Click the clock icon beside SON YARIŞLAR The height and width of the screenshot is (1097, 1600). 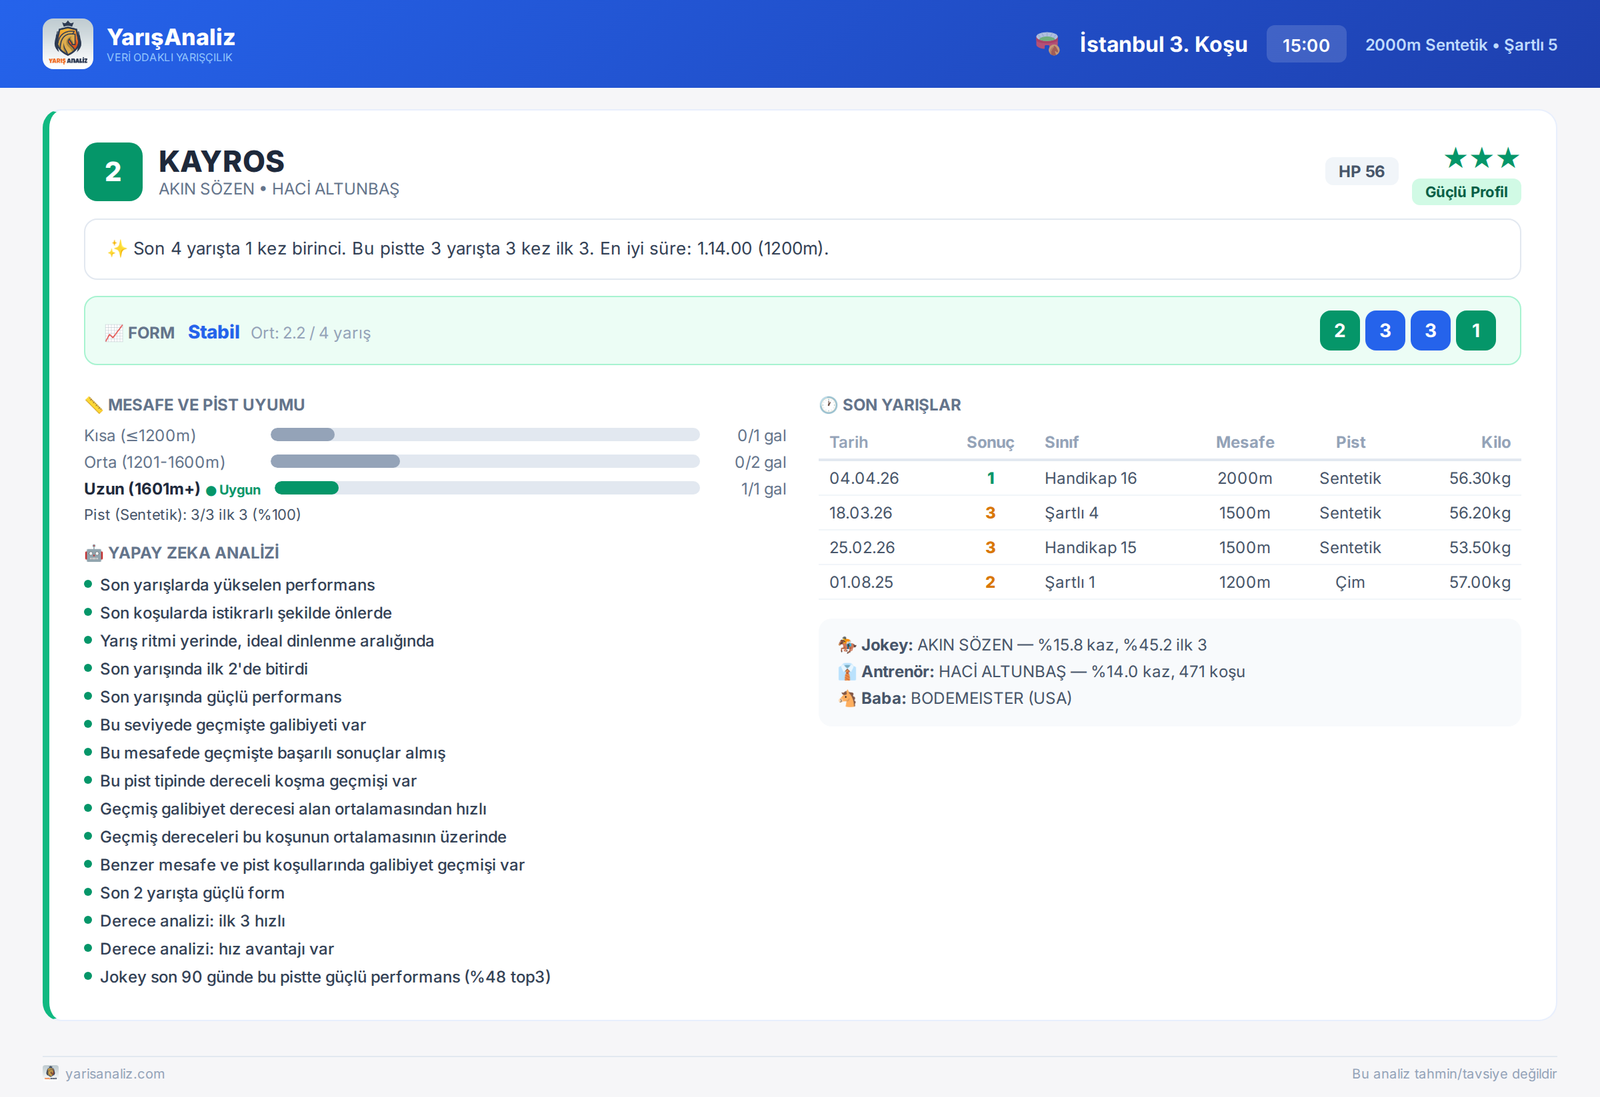[829, 405]
